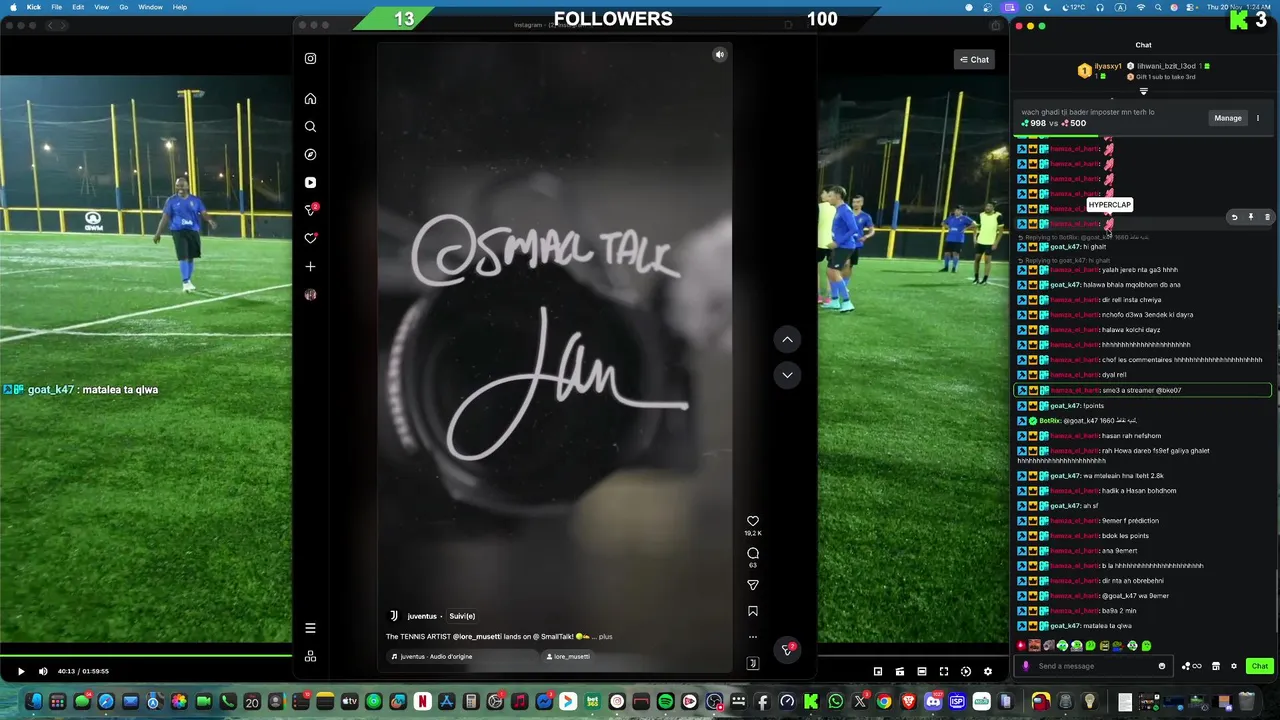
Task: Click Manage on the prediction banner
Action: click(x=1228, y=118)
